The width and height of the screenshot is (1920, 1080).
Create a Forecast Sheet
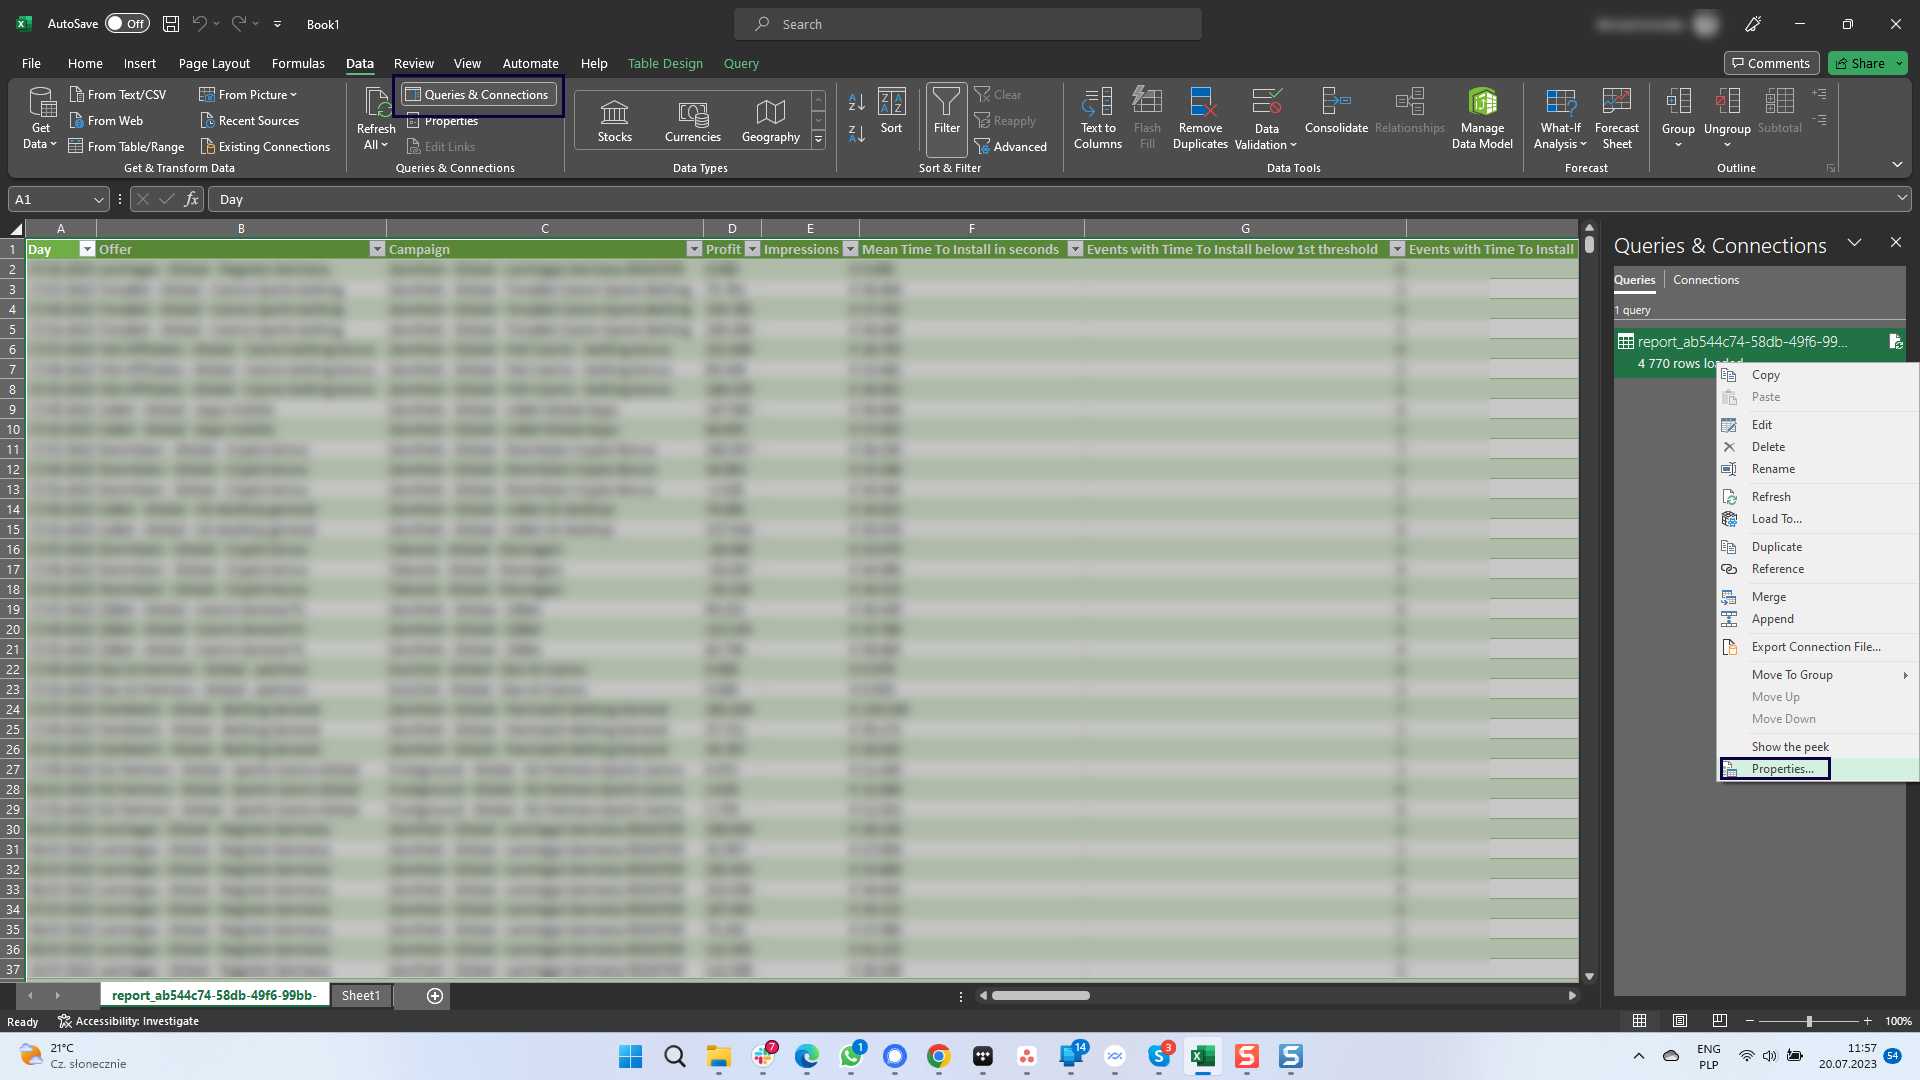click(1617, 117)
